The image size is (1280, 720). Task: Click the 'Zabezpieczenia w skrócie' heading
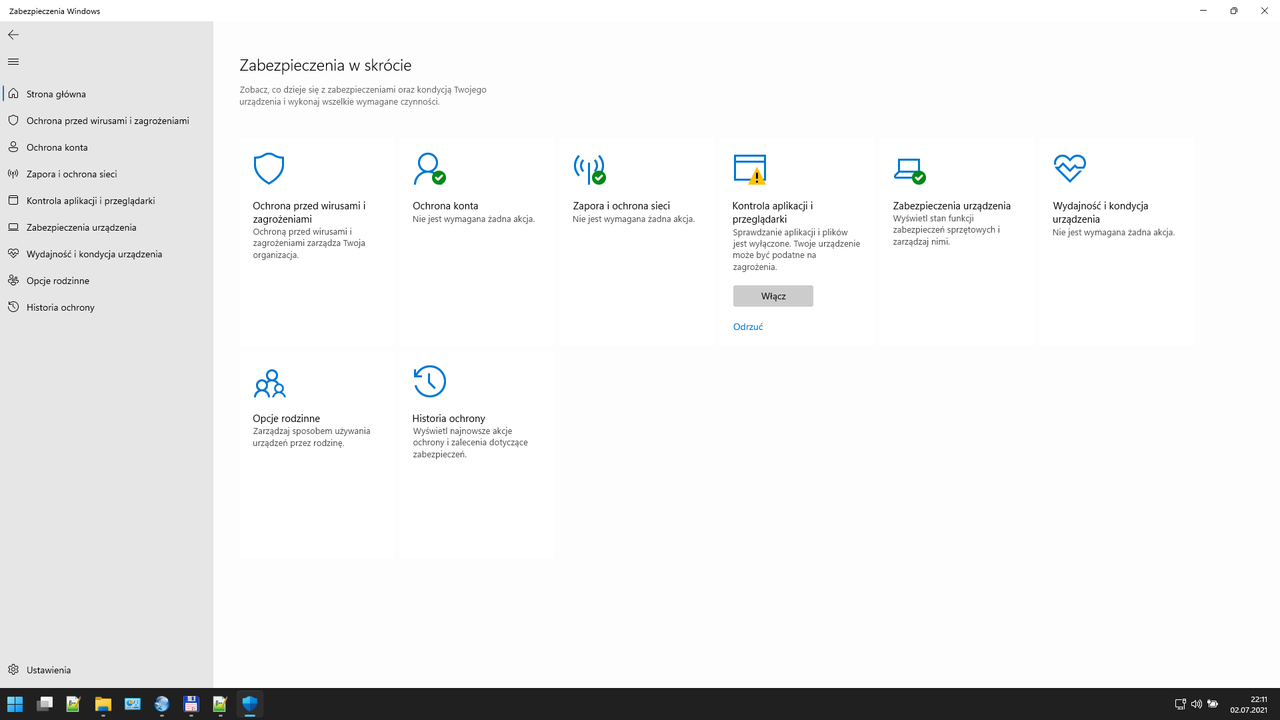(325, 66)
